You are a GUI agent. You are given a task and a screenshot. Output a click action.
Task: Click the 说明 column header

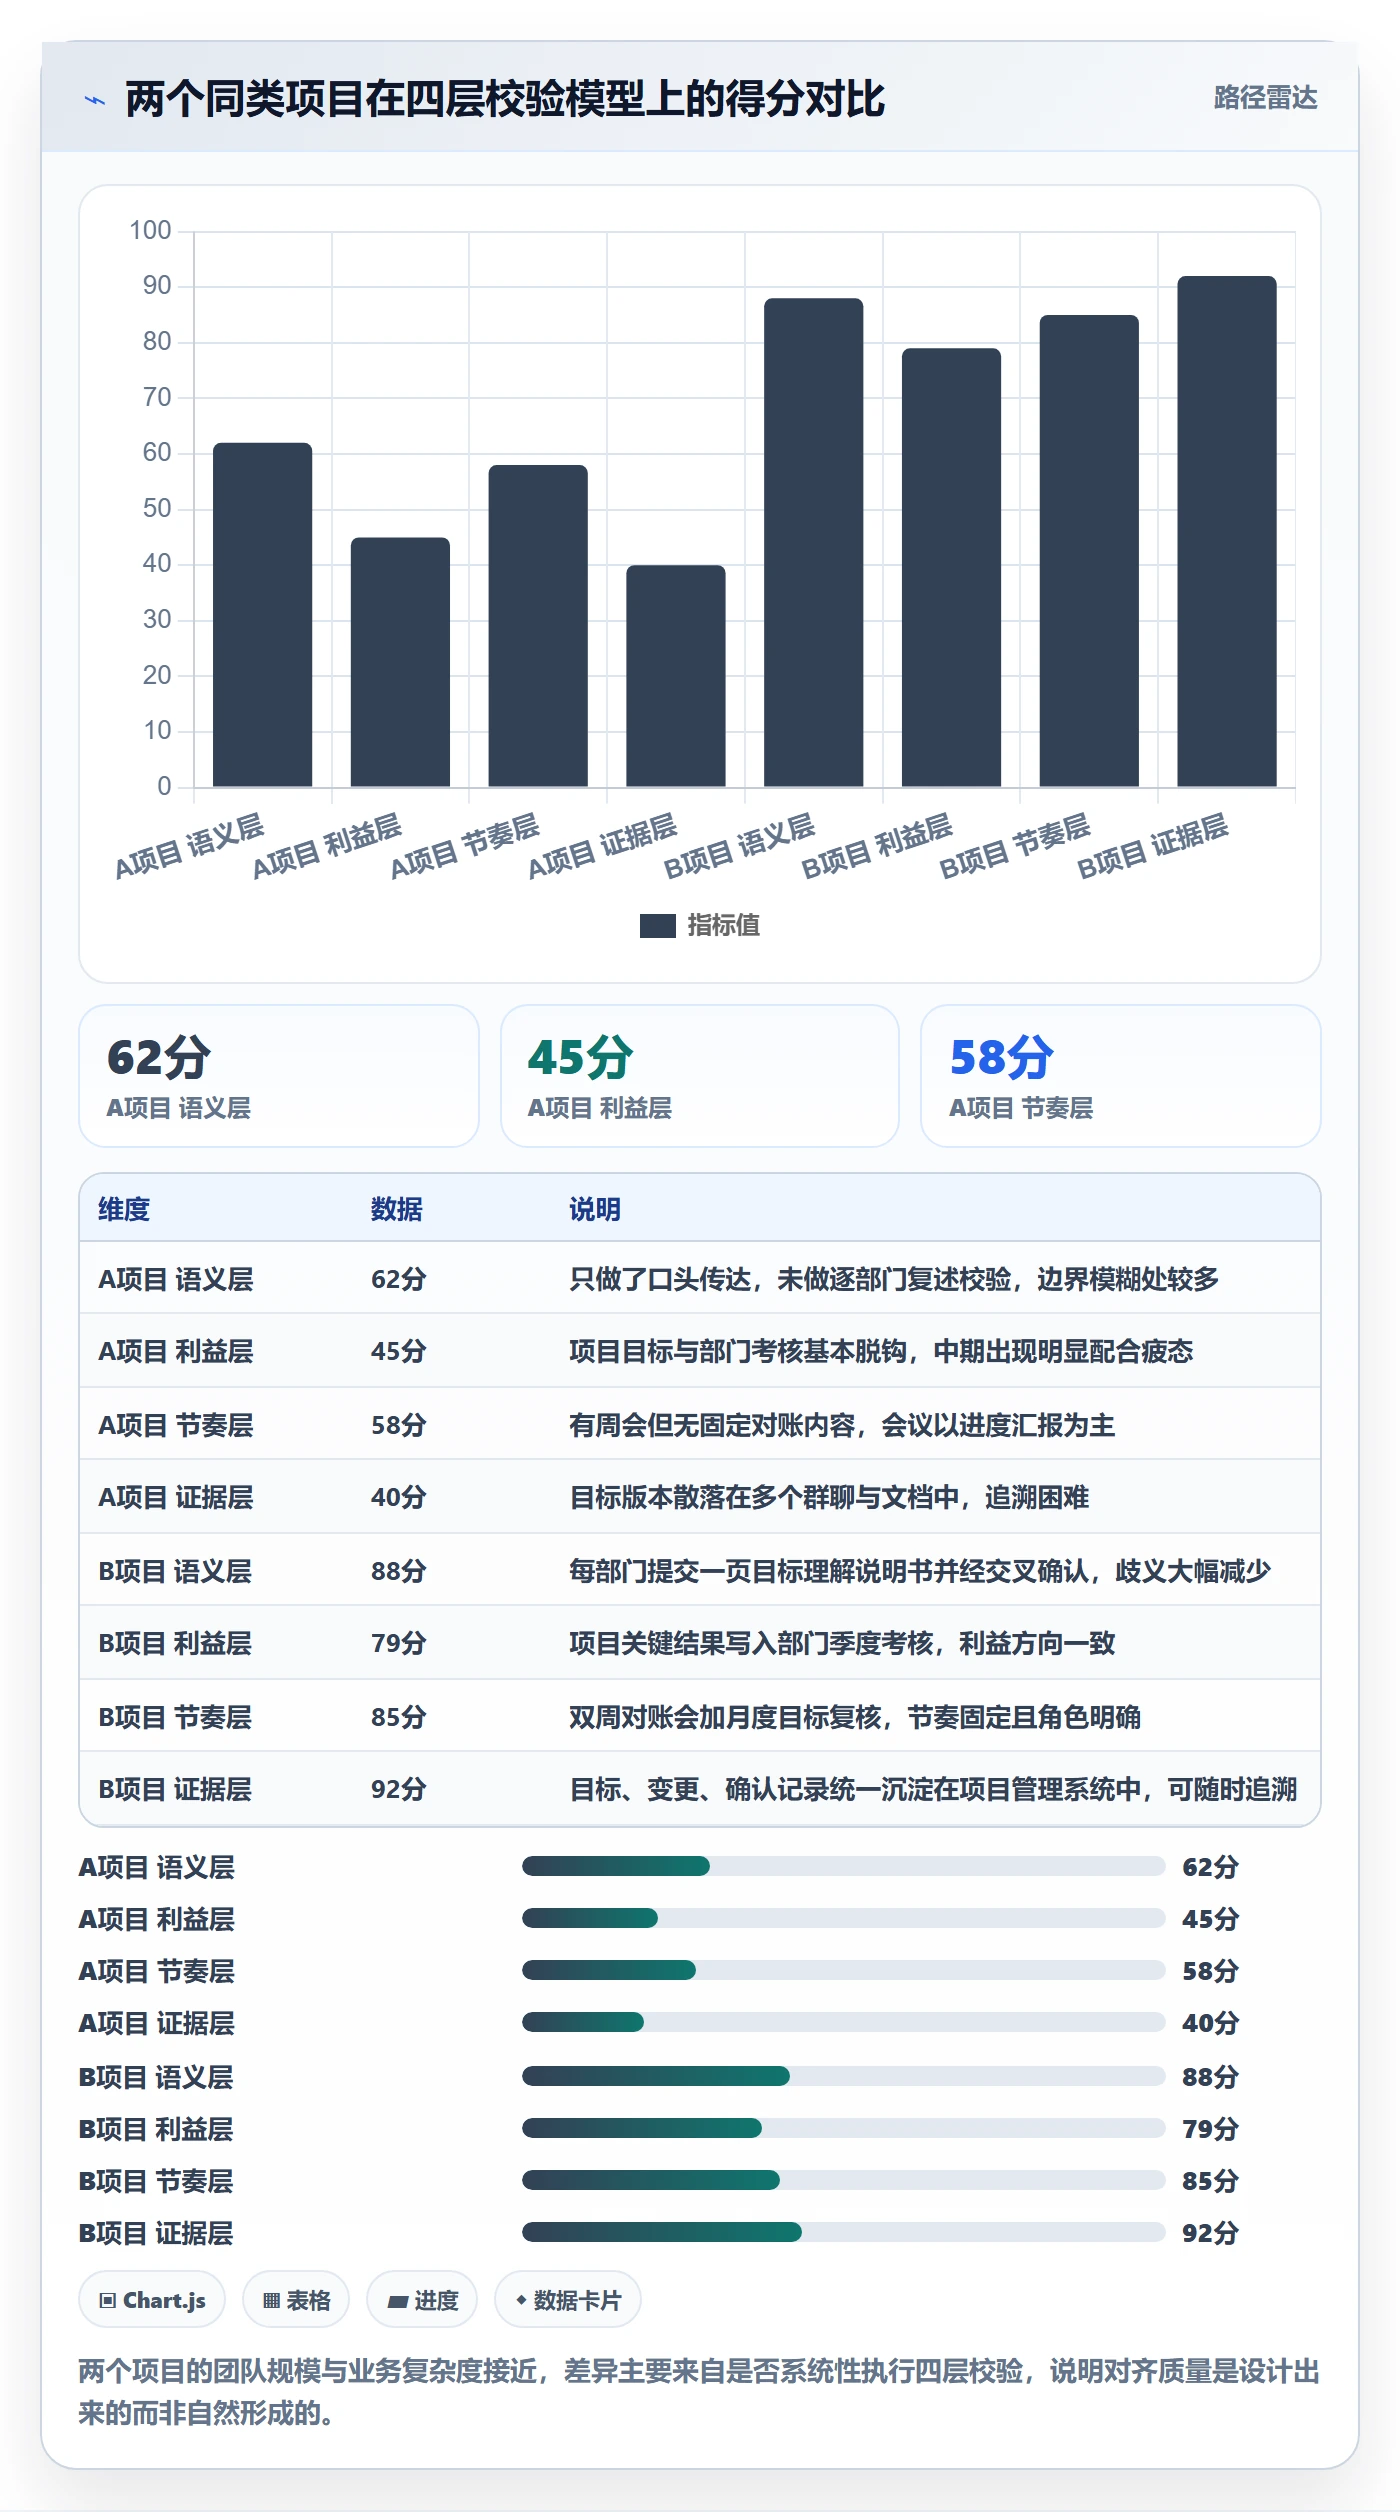tap(595, 1209)
